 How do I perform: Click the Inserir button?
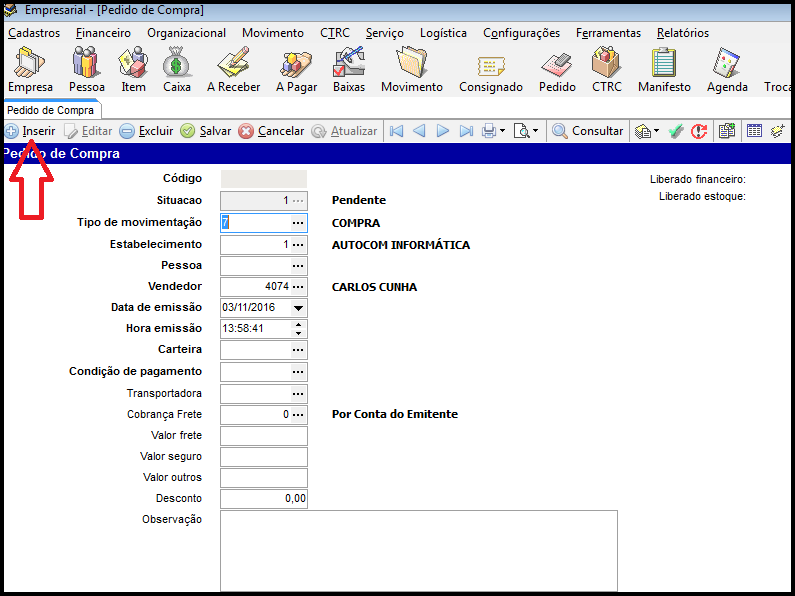(x=30, y=131)
